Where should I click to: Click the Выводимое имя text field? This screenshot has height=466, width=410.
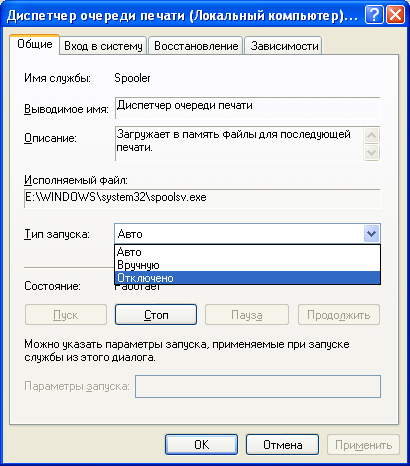click(247, 108)
